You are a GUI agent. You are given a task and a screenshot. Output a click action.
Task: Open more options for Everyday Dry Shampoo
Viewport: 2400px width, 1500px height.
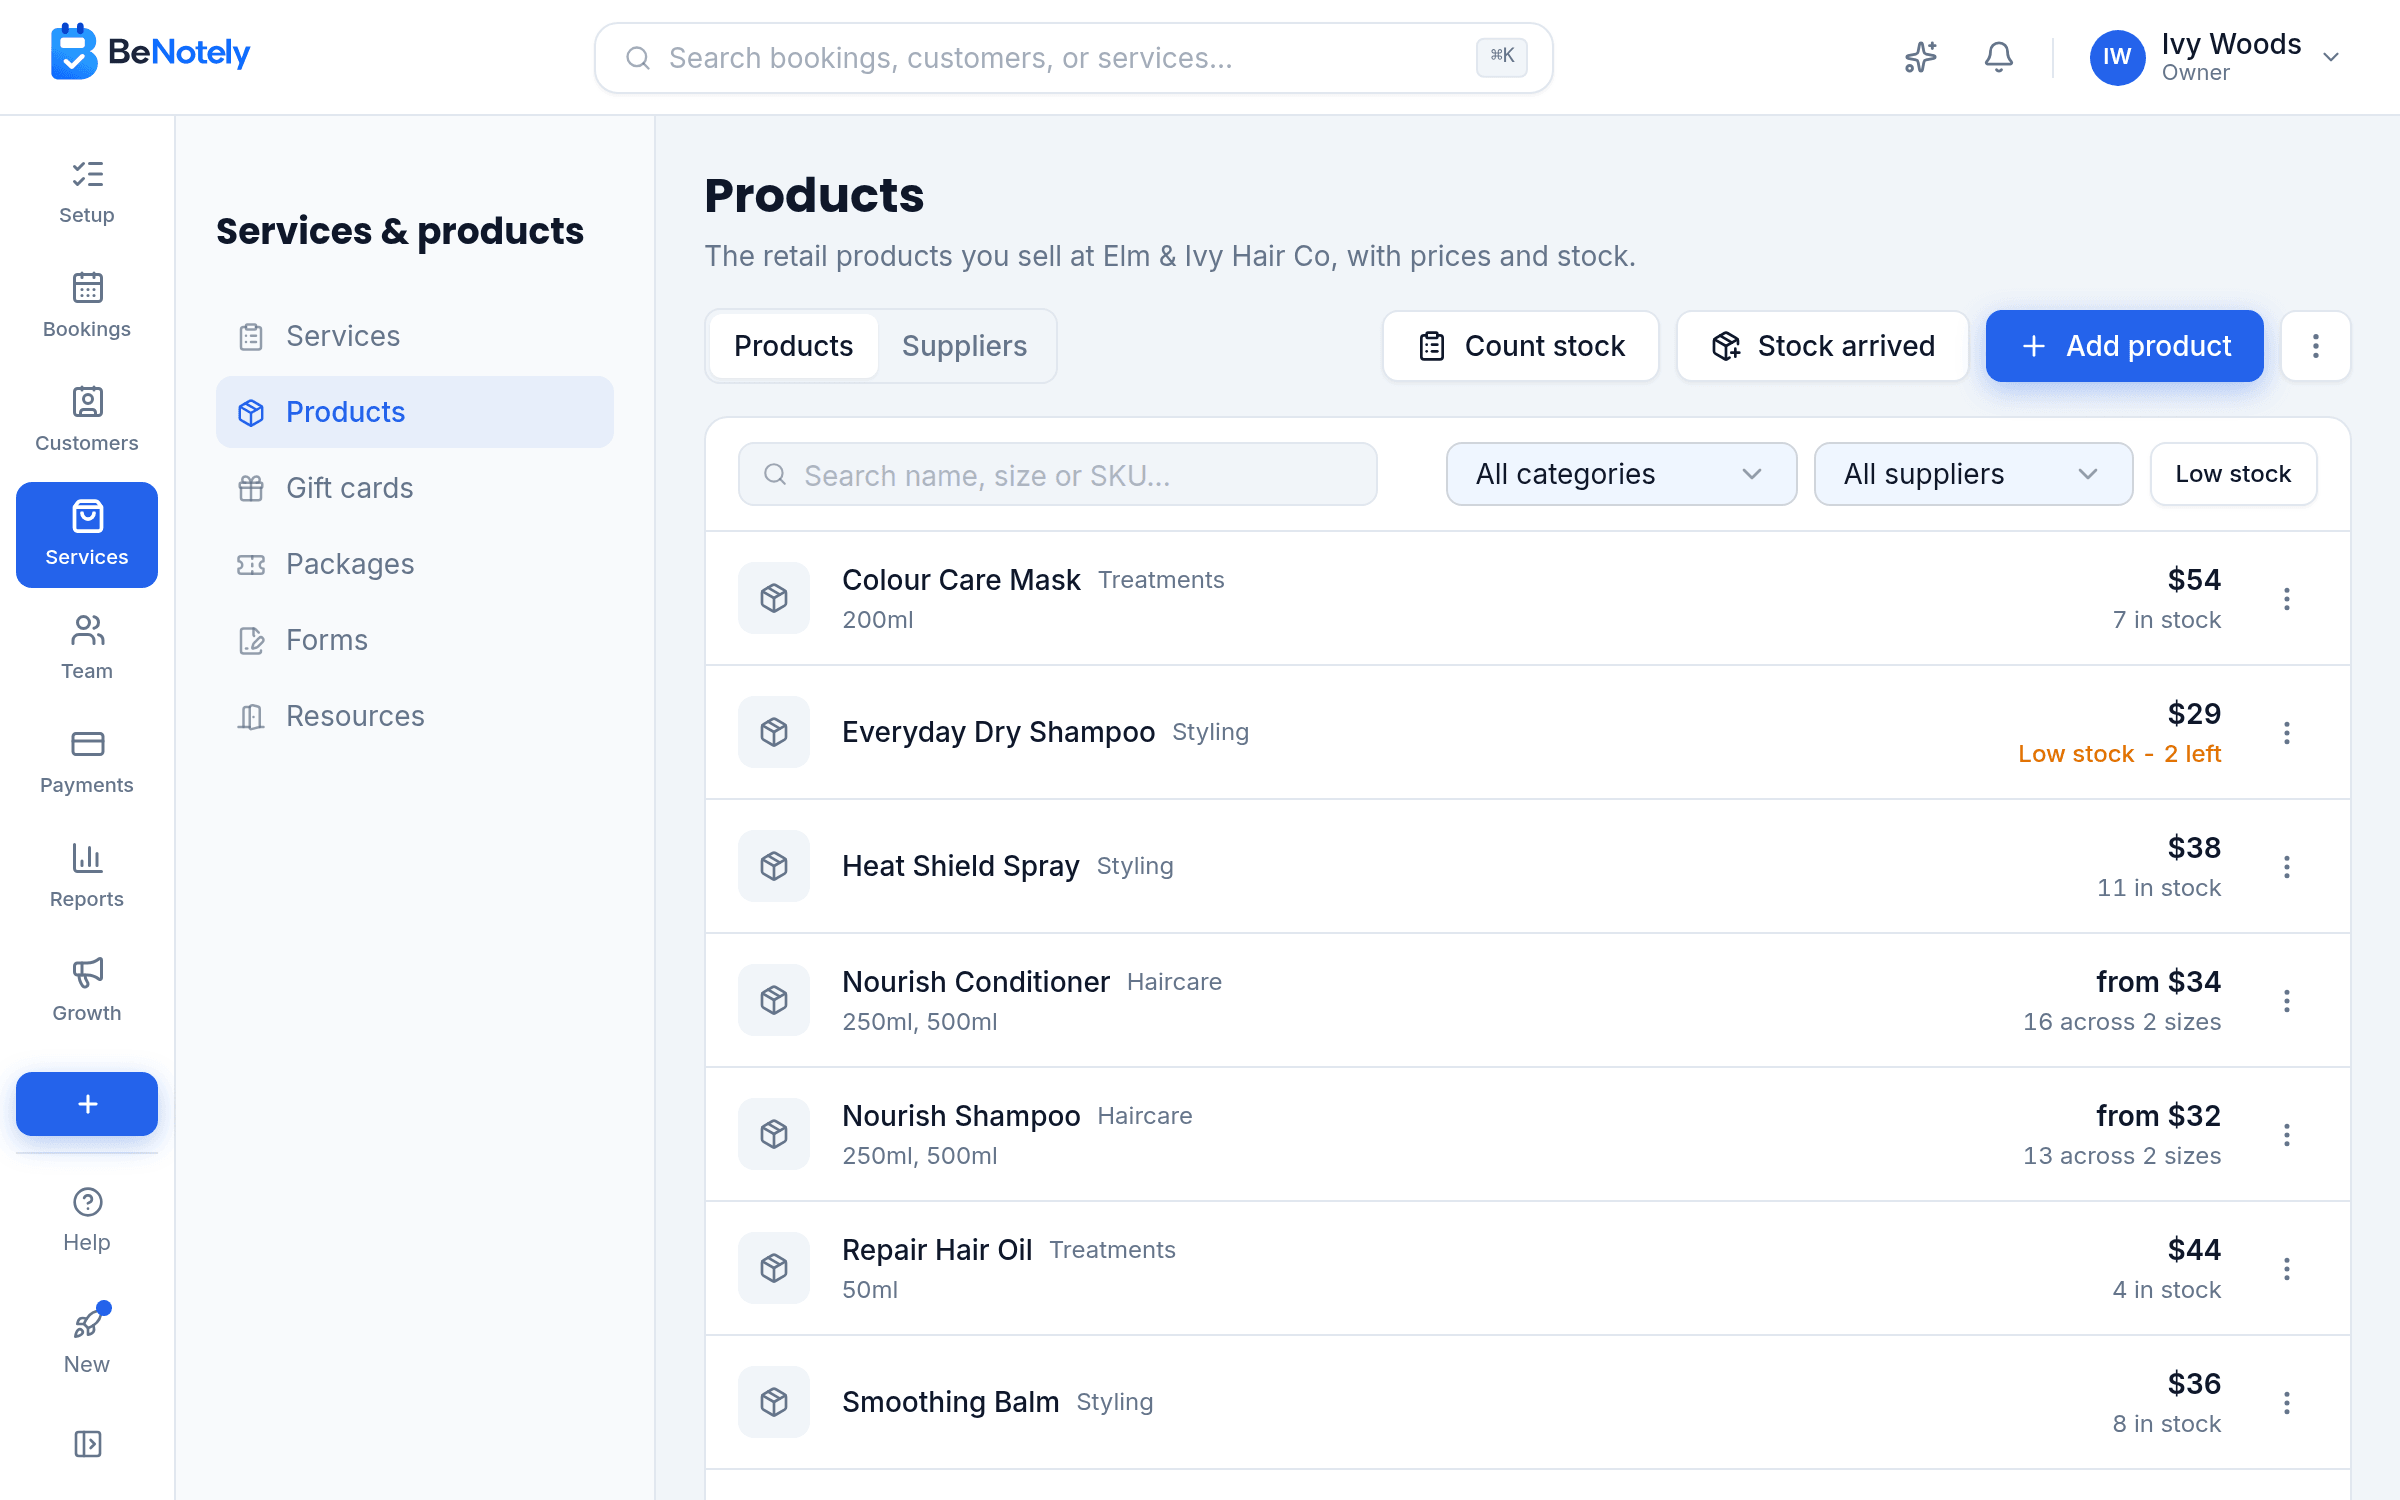[2287, 733]
